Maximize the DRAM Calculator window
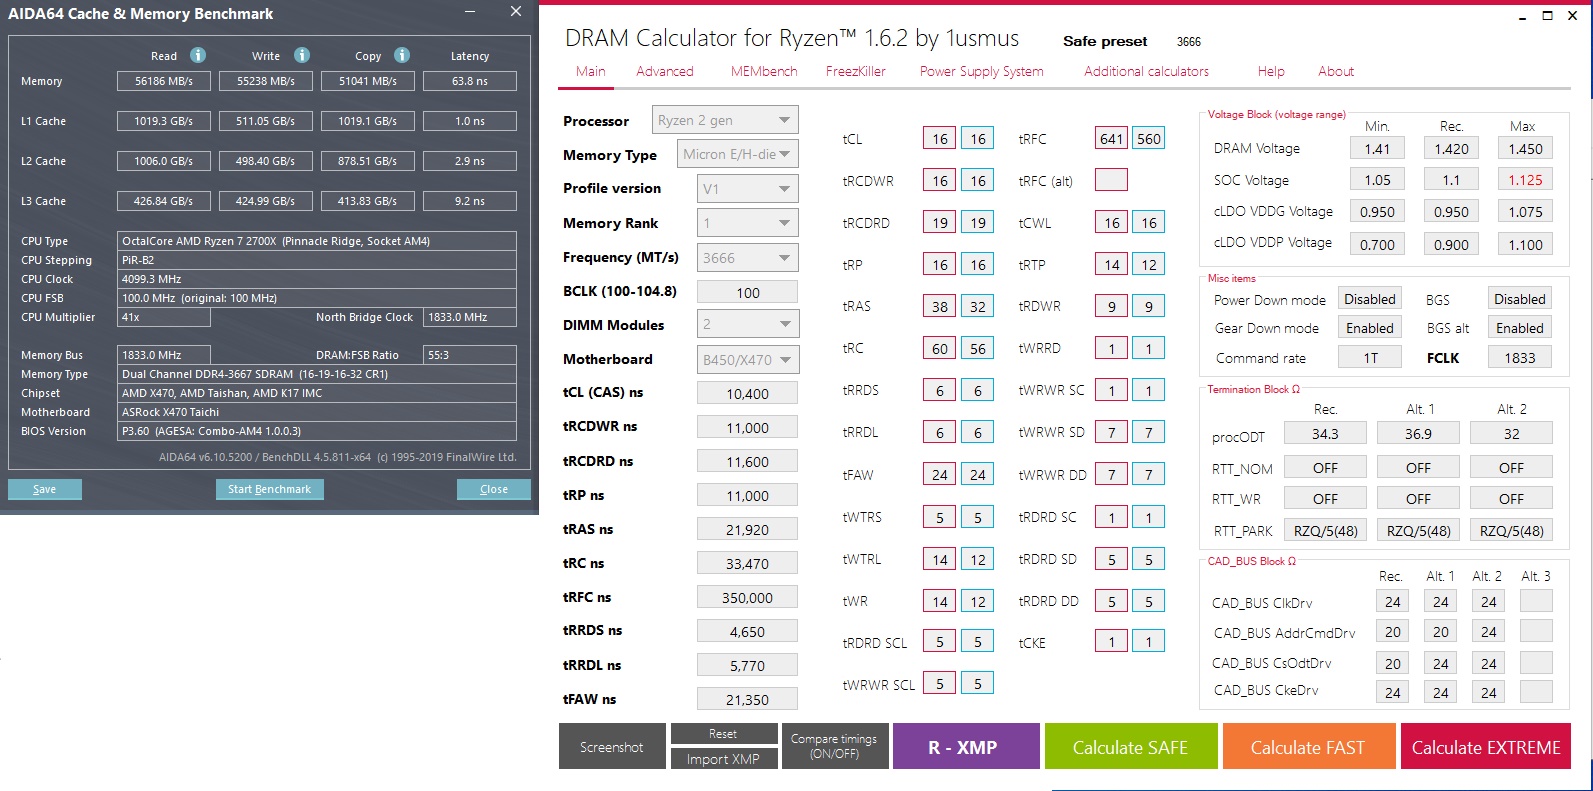 [1547, 16]
